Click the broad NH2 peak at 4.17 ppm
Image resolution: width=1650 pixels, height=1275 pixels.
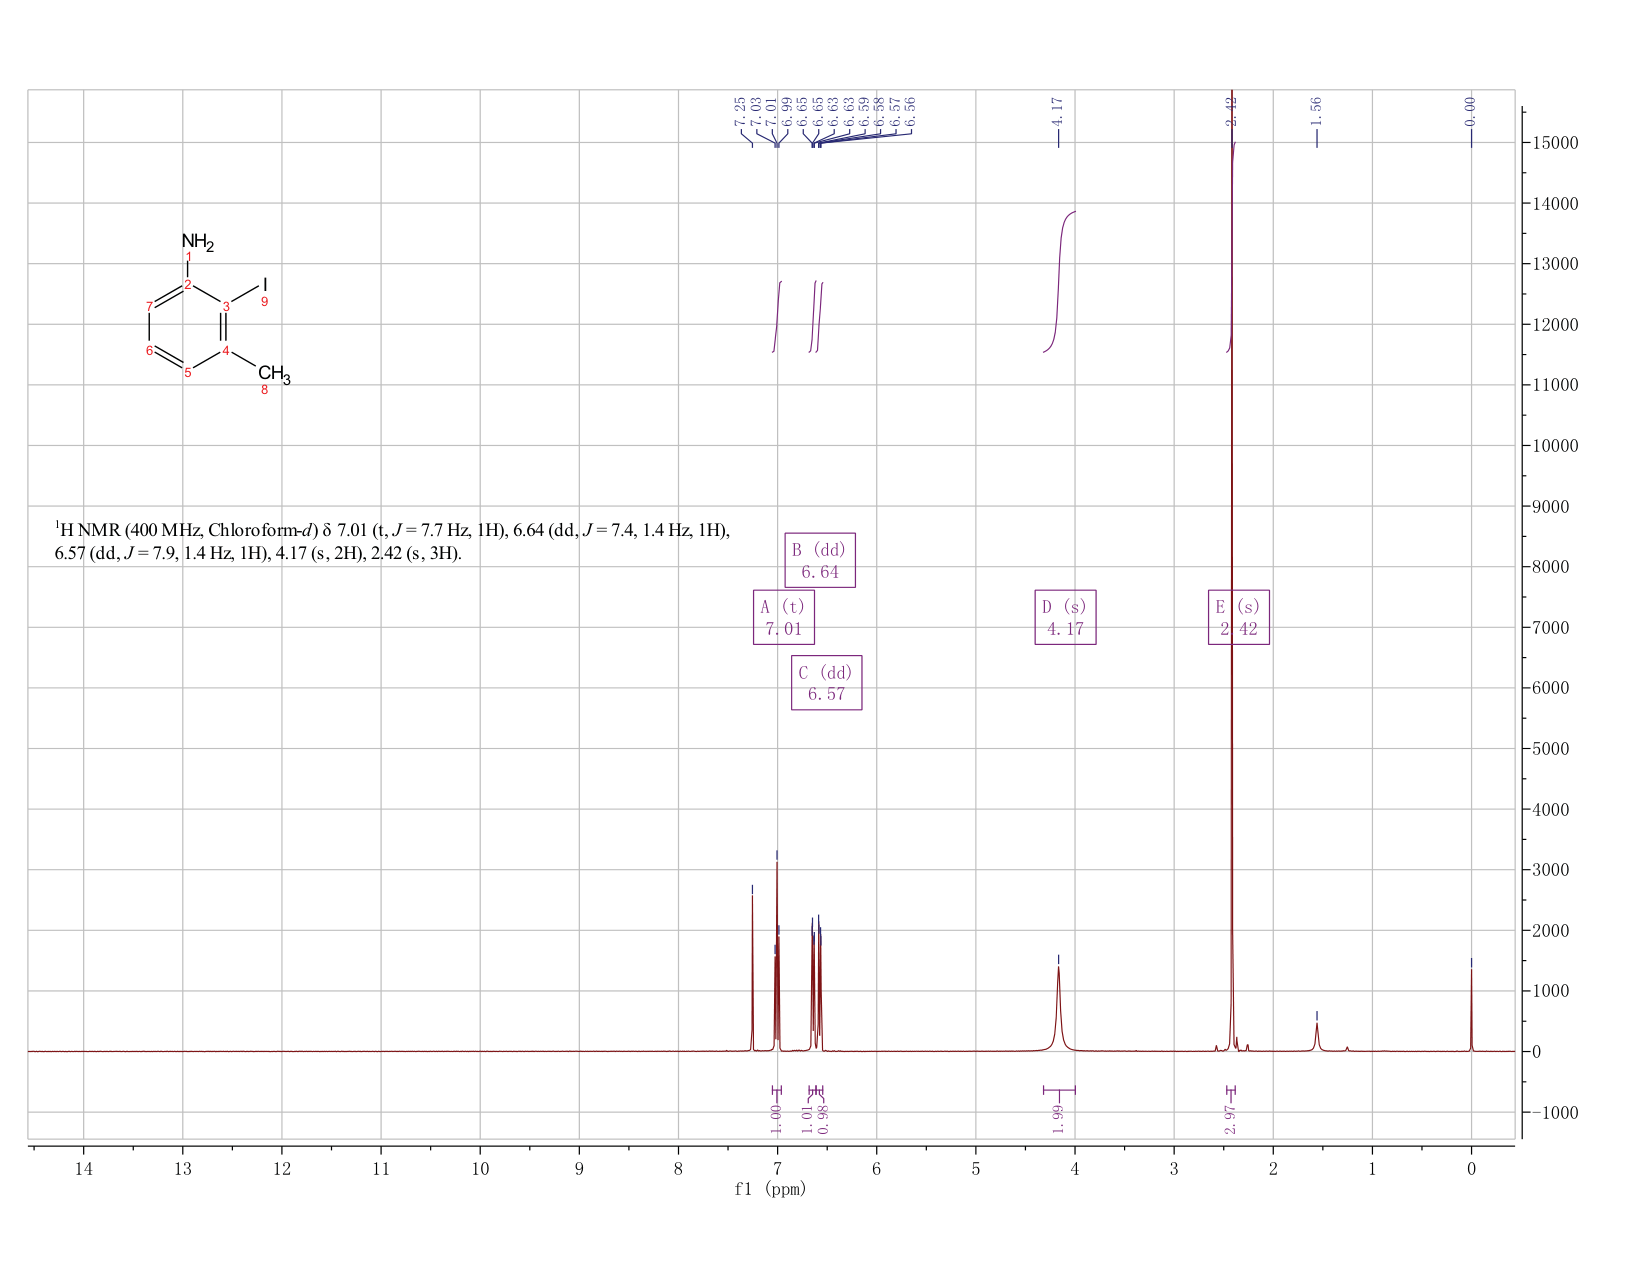click(1058, 1010)
